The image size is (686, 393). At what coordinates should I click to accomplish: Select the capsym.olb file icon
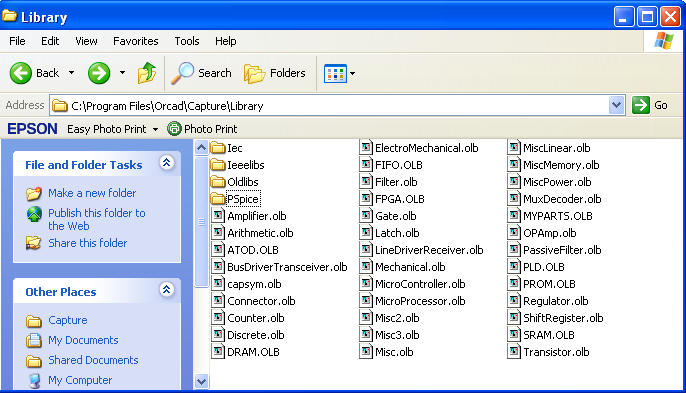pos(217,284)
